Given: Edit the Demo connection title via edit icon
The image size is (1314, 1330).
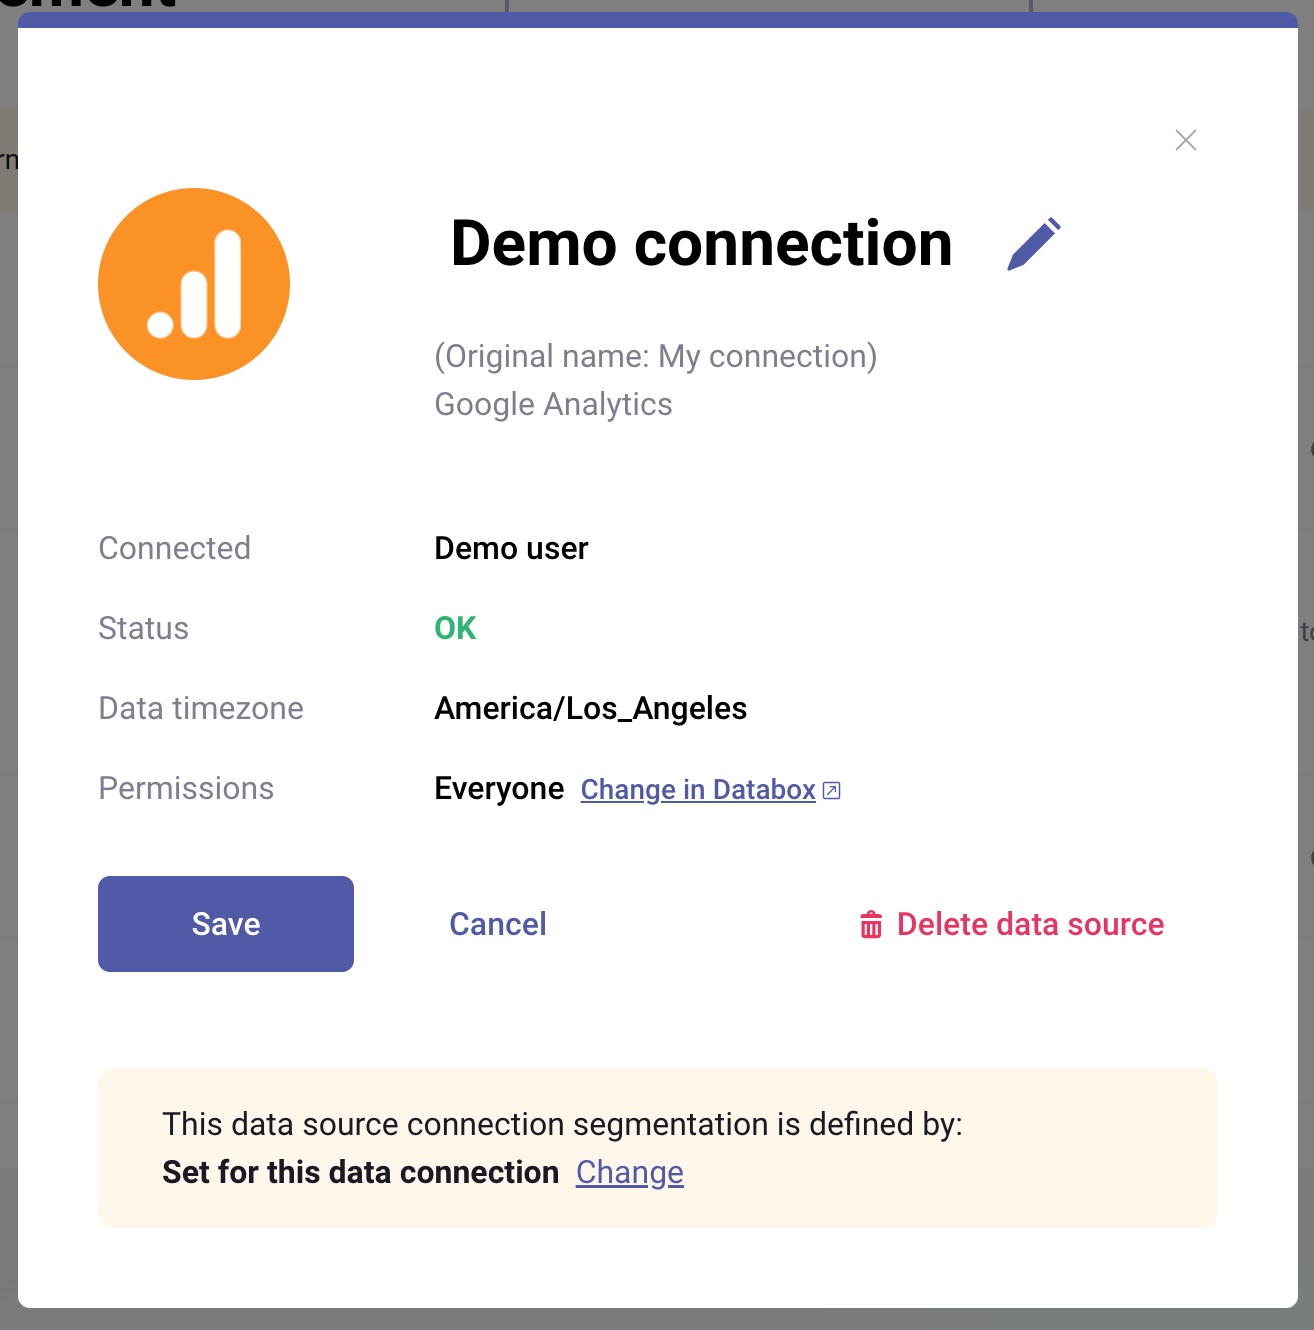Looking at the screenshot, I should pyautogui.click(x=1034, y=243).
